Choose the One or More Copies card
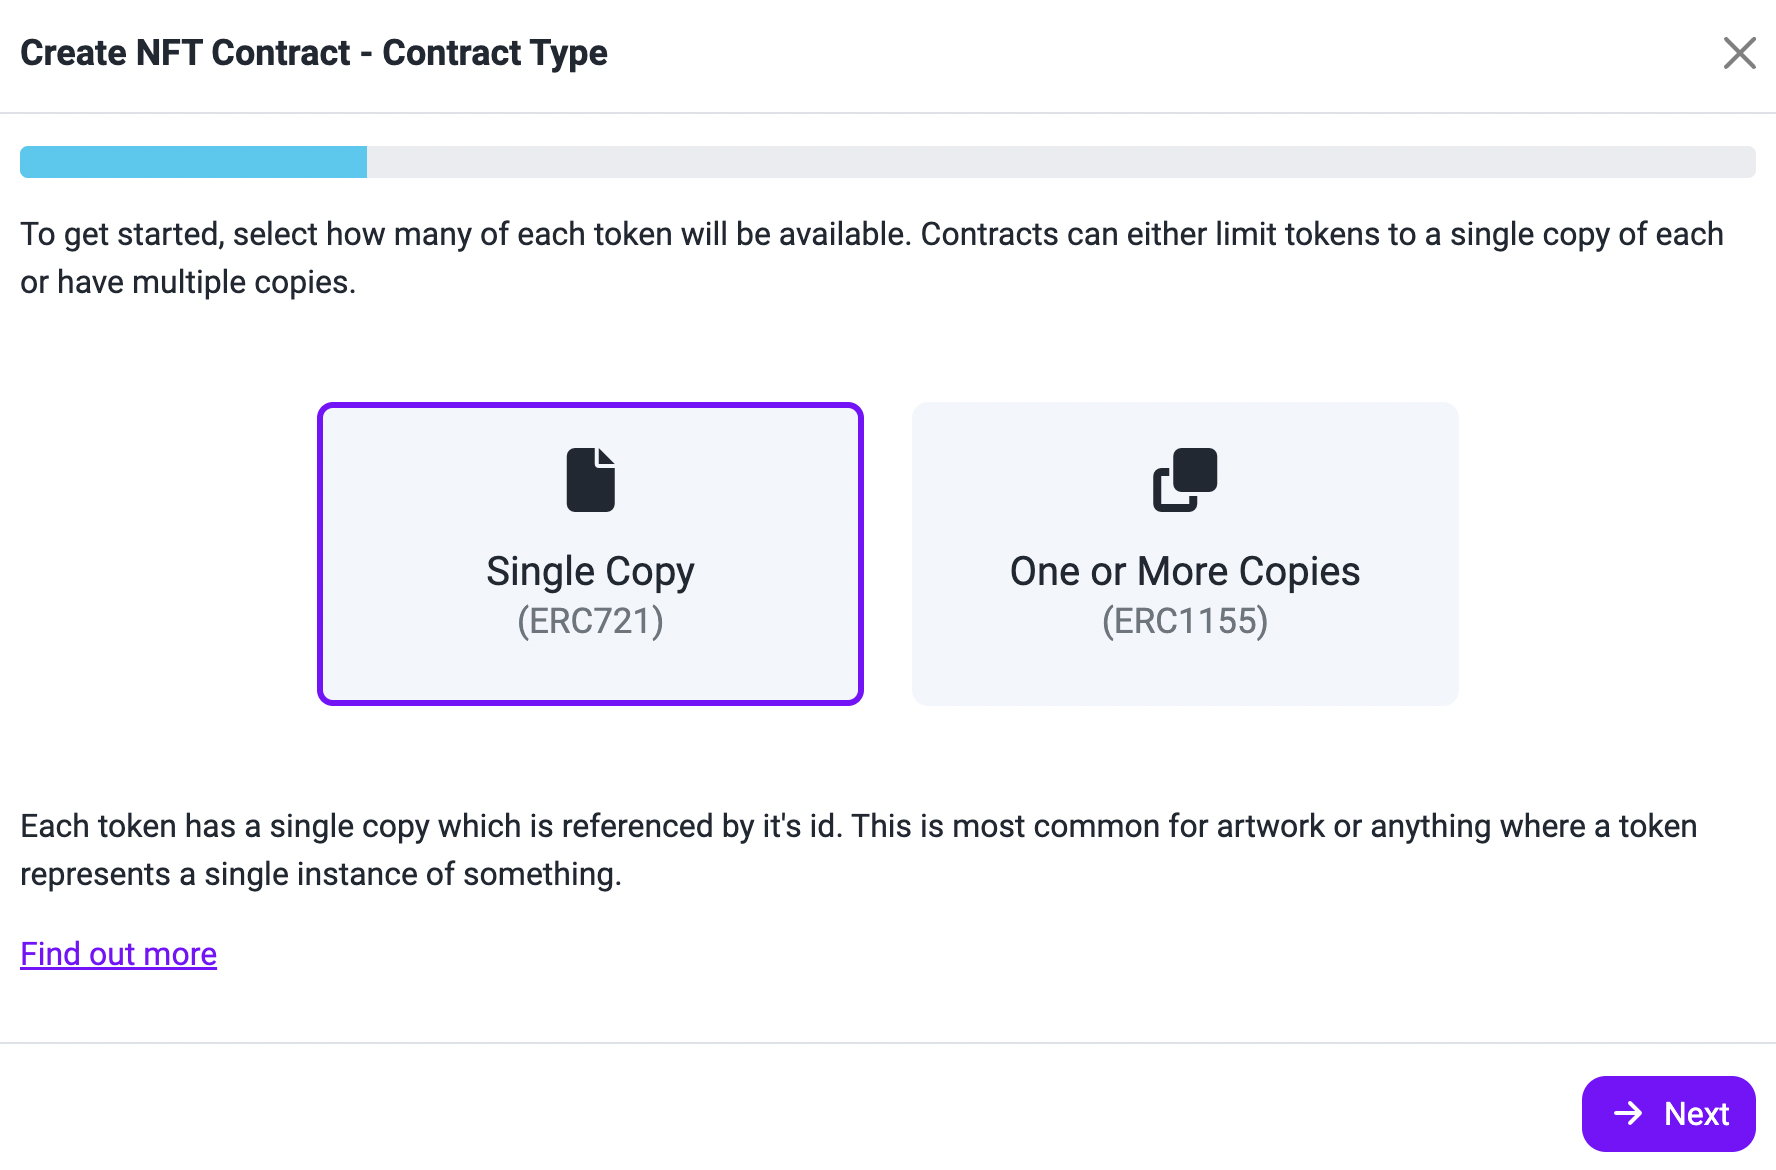Screen dimensions: 1776x1170 coord(1185,554)
